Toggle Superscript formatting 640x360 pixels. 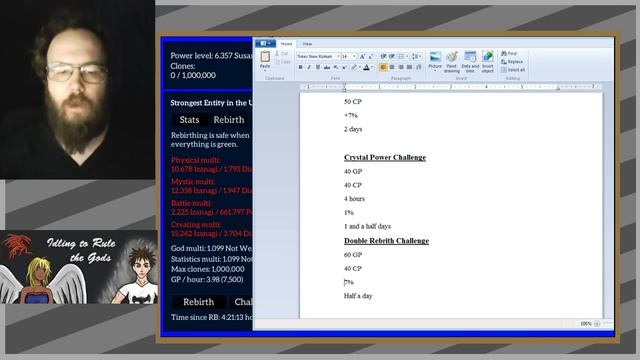[344, 67]
